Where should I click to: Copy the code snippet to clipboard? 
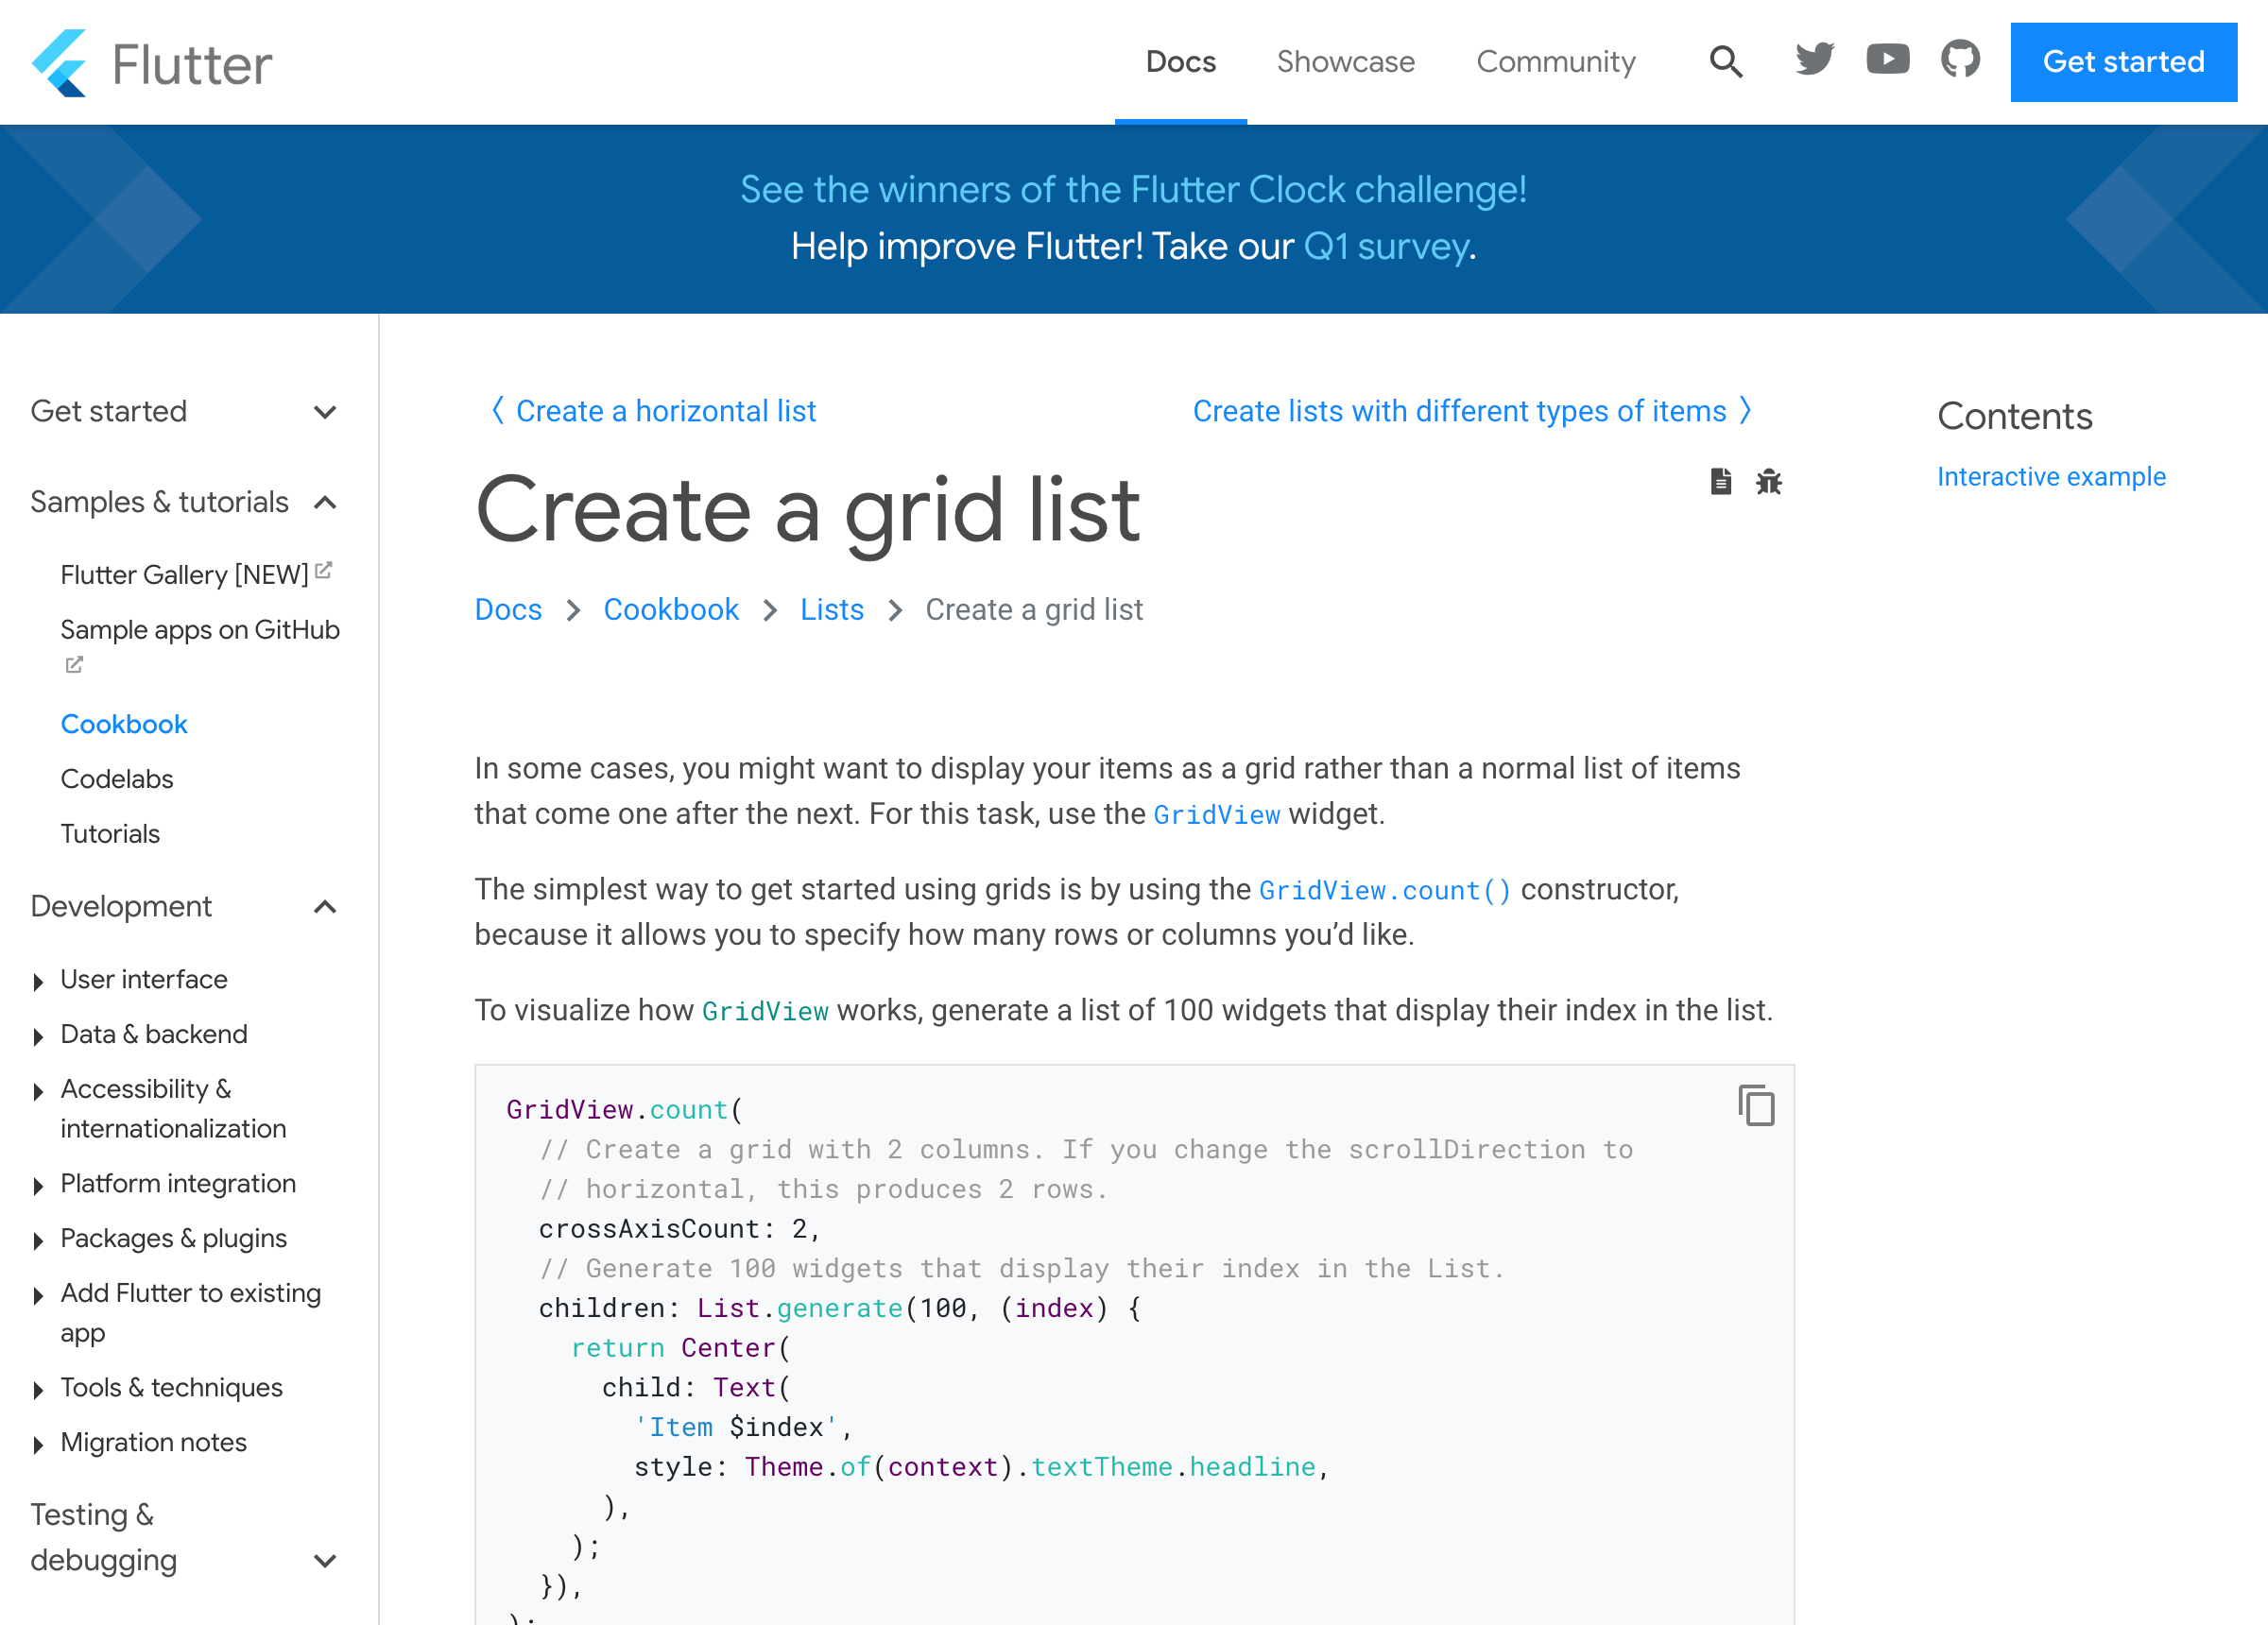click(x=1756, y=1106)
